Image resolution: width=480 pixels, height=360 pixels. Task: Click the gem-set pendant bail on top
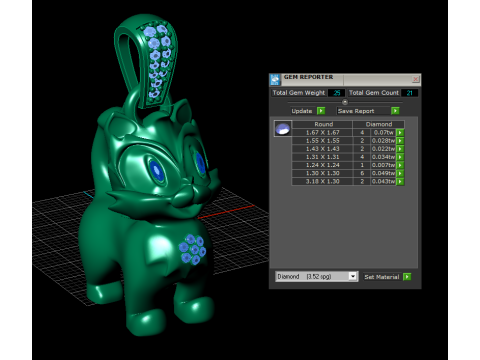tap(147, 62)
